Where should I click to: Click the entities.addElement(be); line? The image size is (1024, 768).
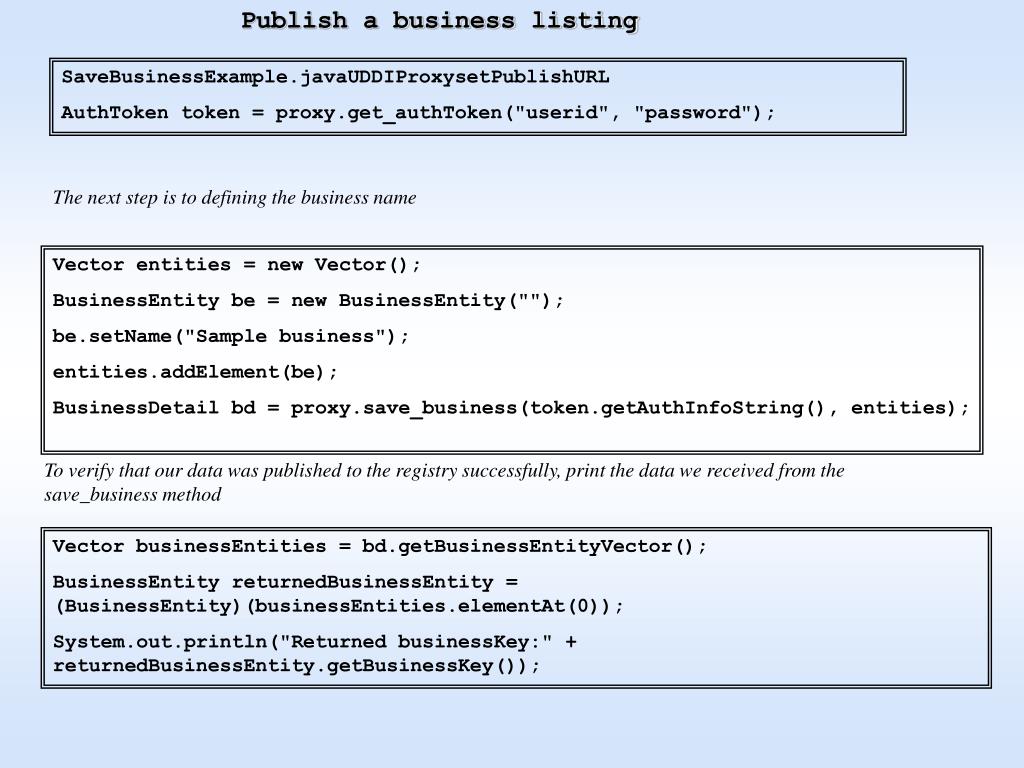[x=195, y=372]
